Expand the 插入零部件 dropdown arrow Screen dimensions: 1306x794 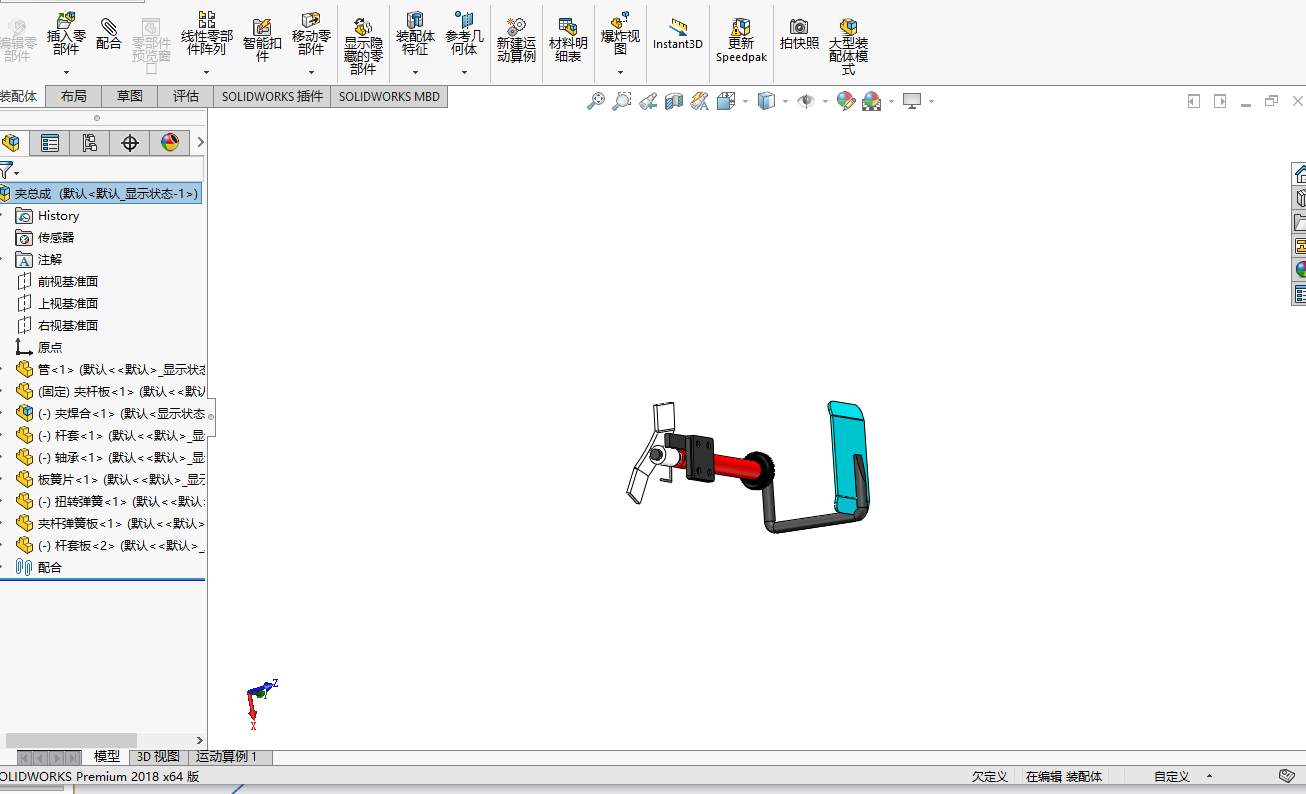(66, 72)
